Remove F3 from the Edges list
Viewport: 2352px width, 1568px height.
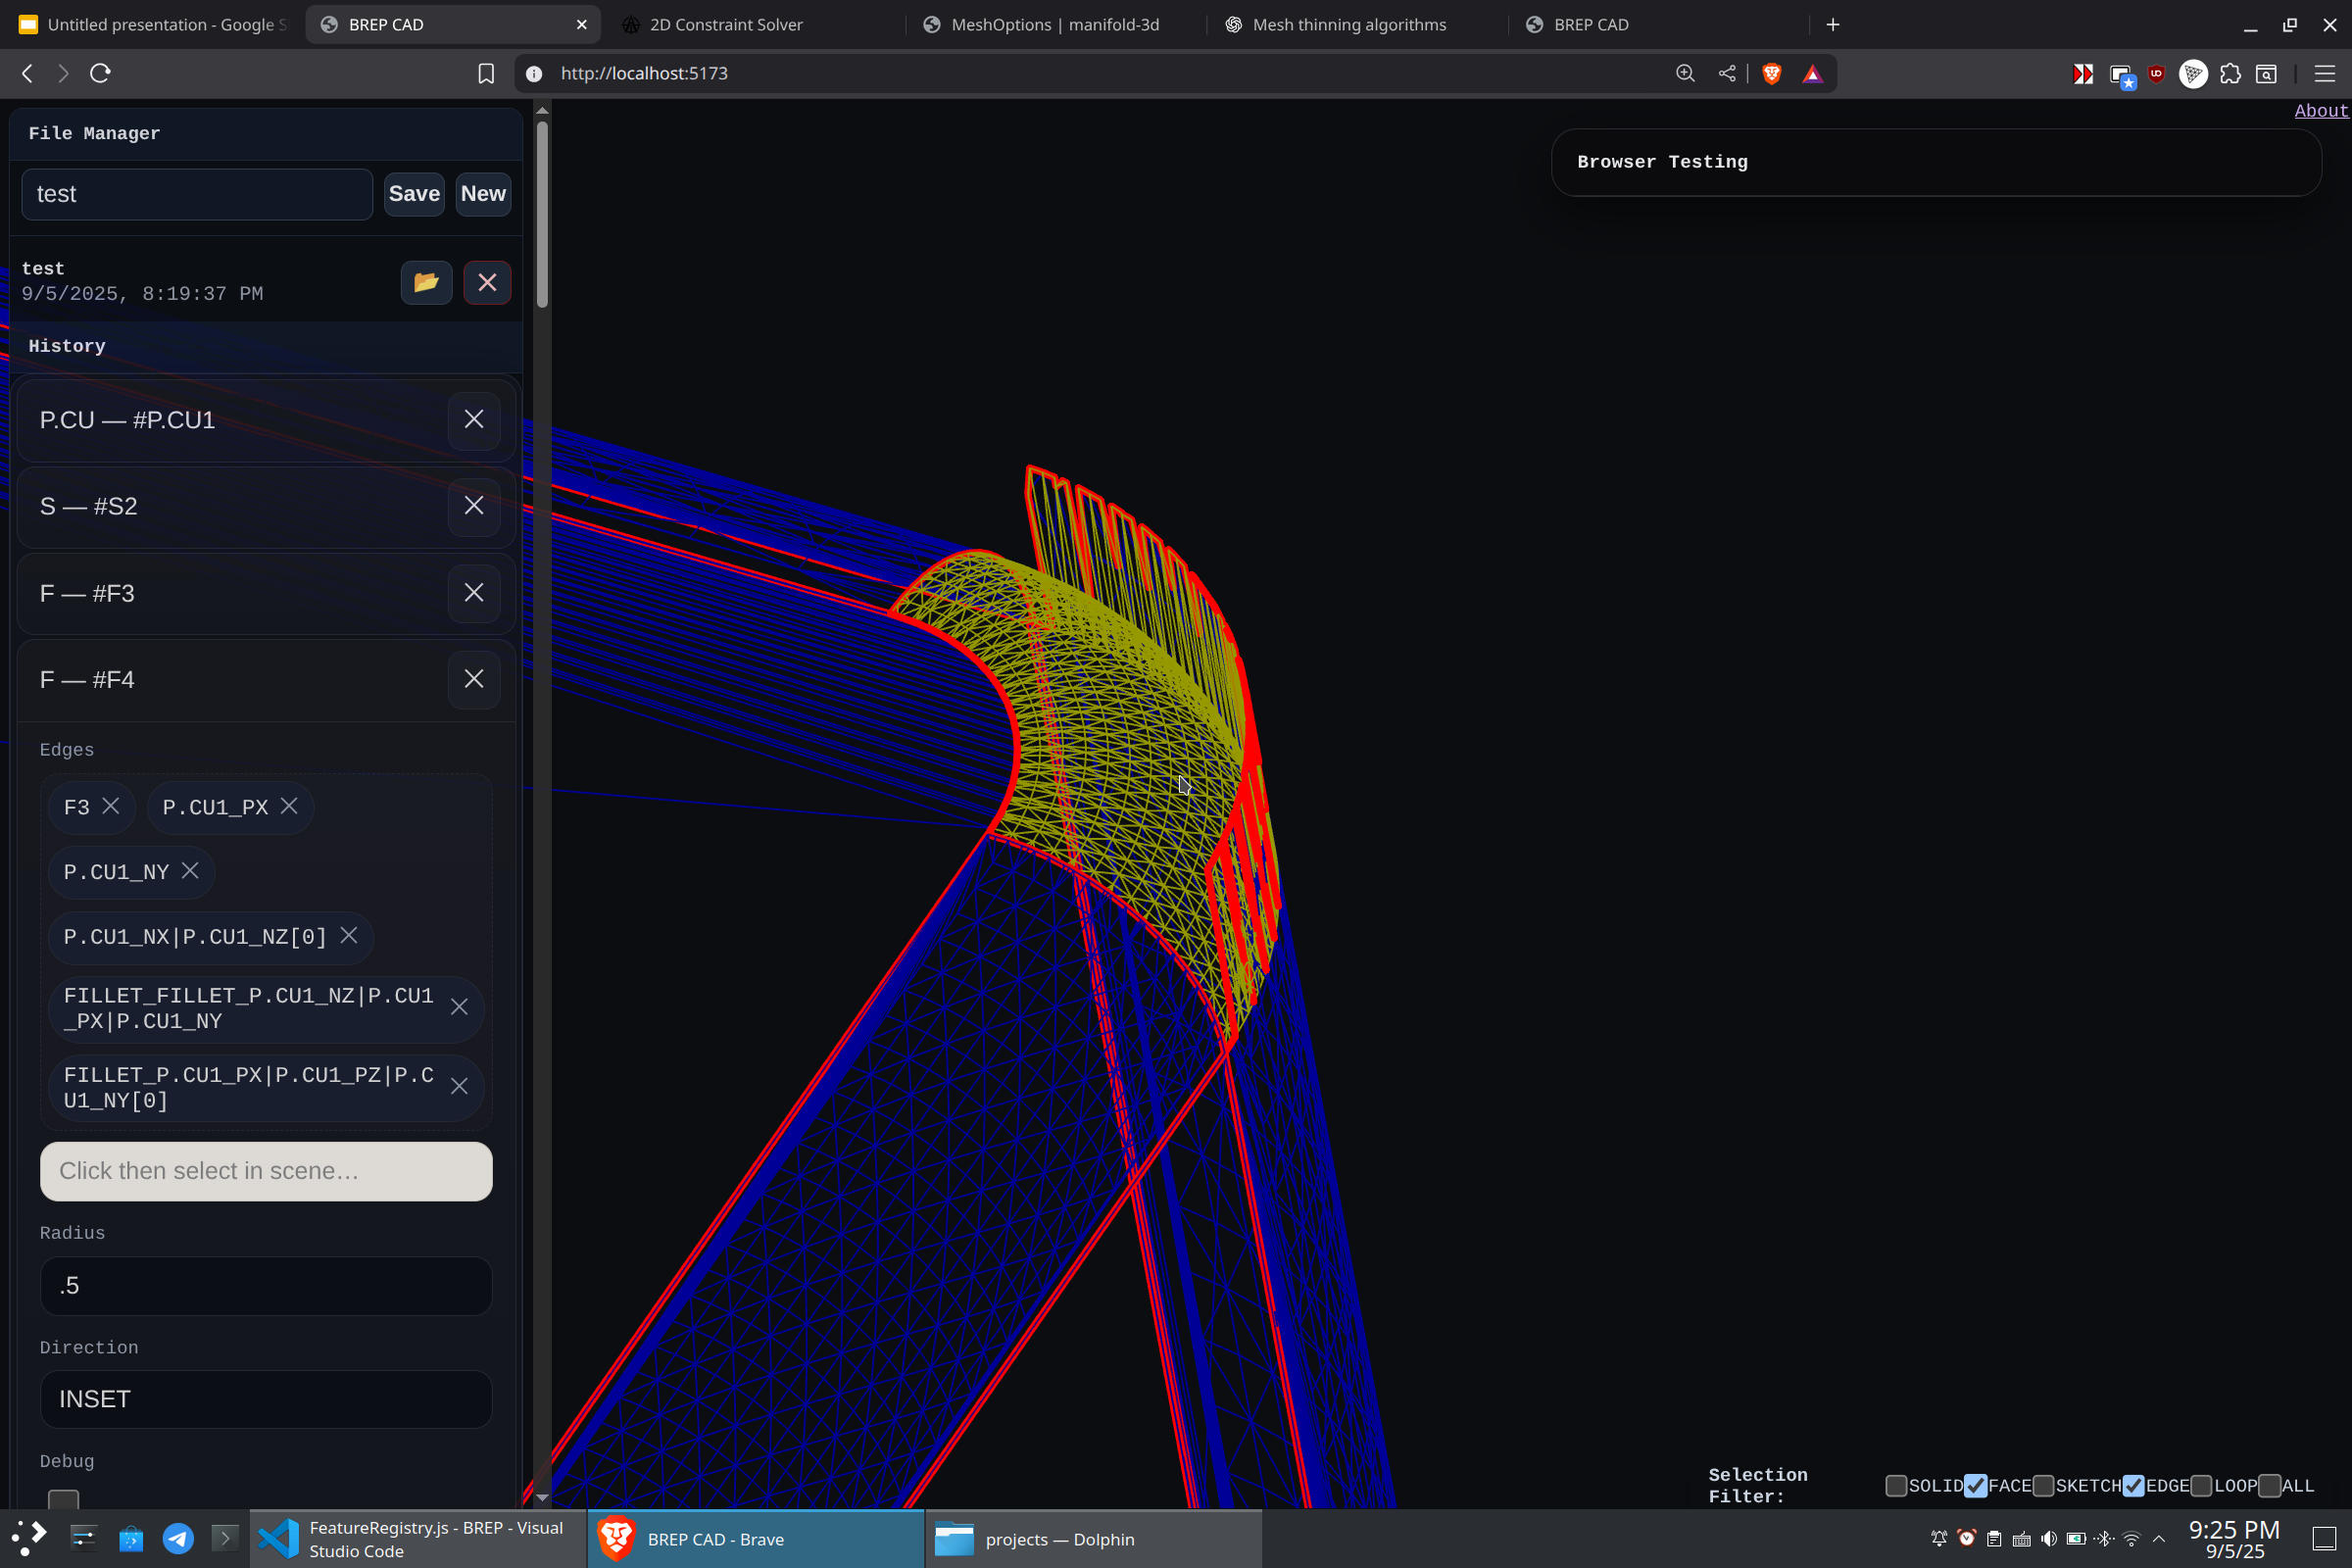[x=111, y=806]
